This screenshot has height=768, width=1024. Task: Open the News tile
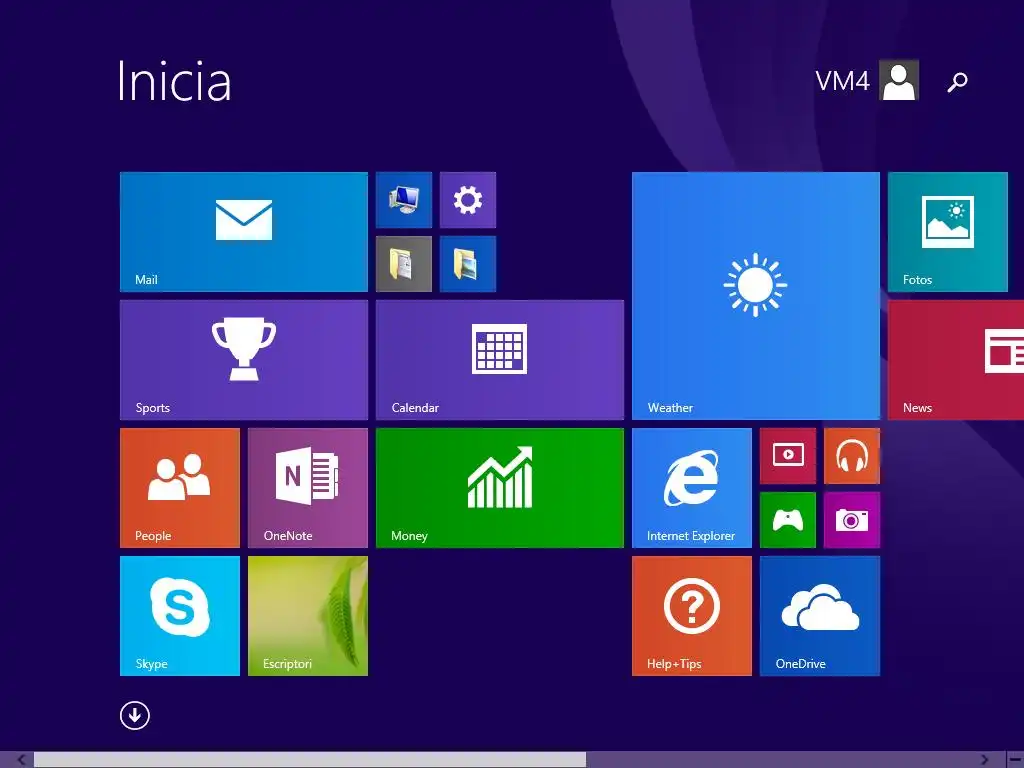coord(956,360)
